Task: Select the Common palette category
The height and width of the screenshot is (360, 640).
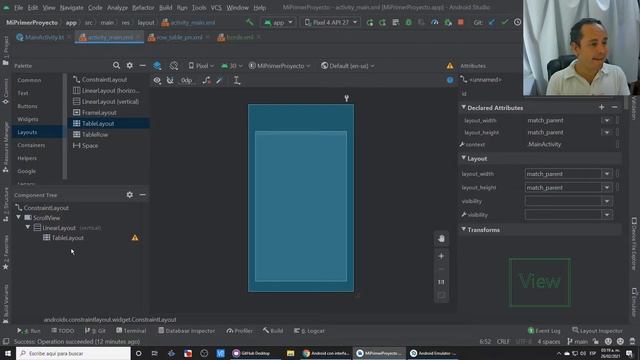Action: [29, 80]
